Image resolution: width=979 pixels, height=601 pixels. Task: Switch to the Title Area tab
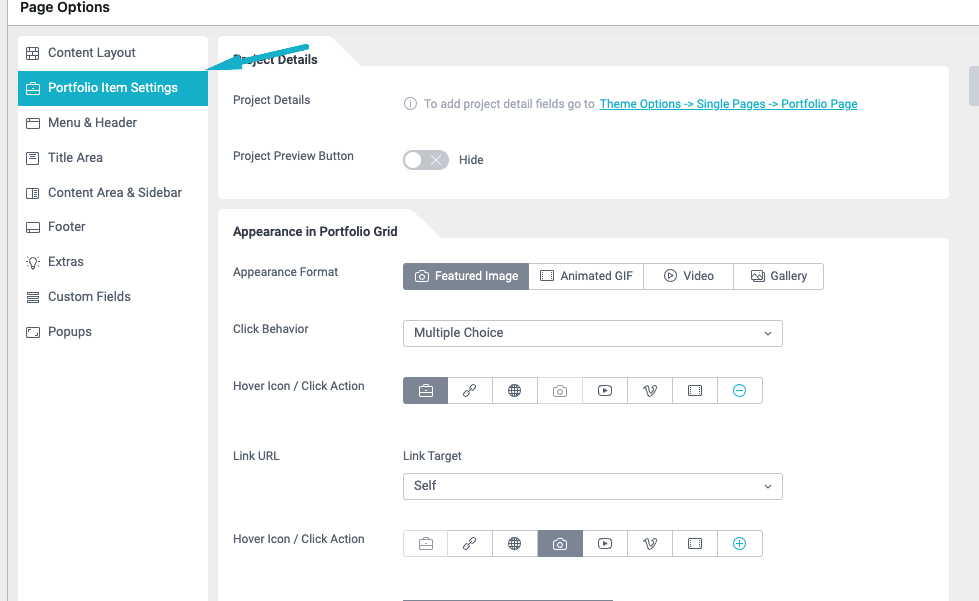(75, 158)
